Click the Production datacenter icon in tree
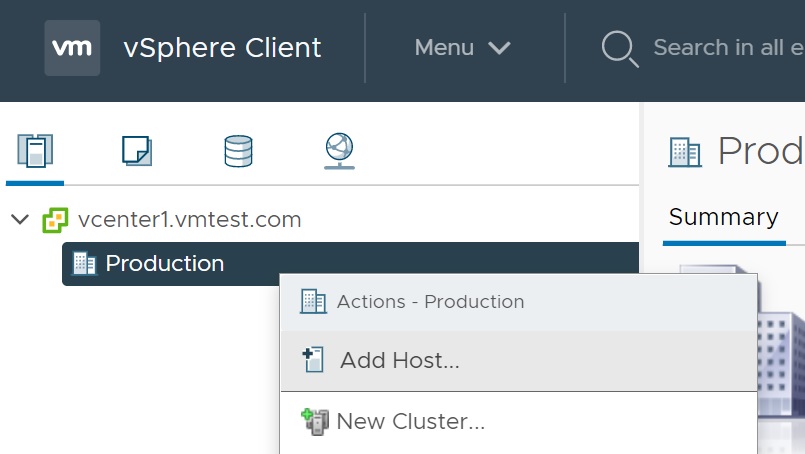 point(84,264)
